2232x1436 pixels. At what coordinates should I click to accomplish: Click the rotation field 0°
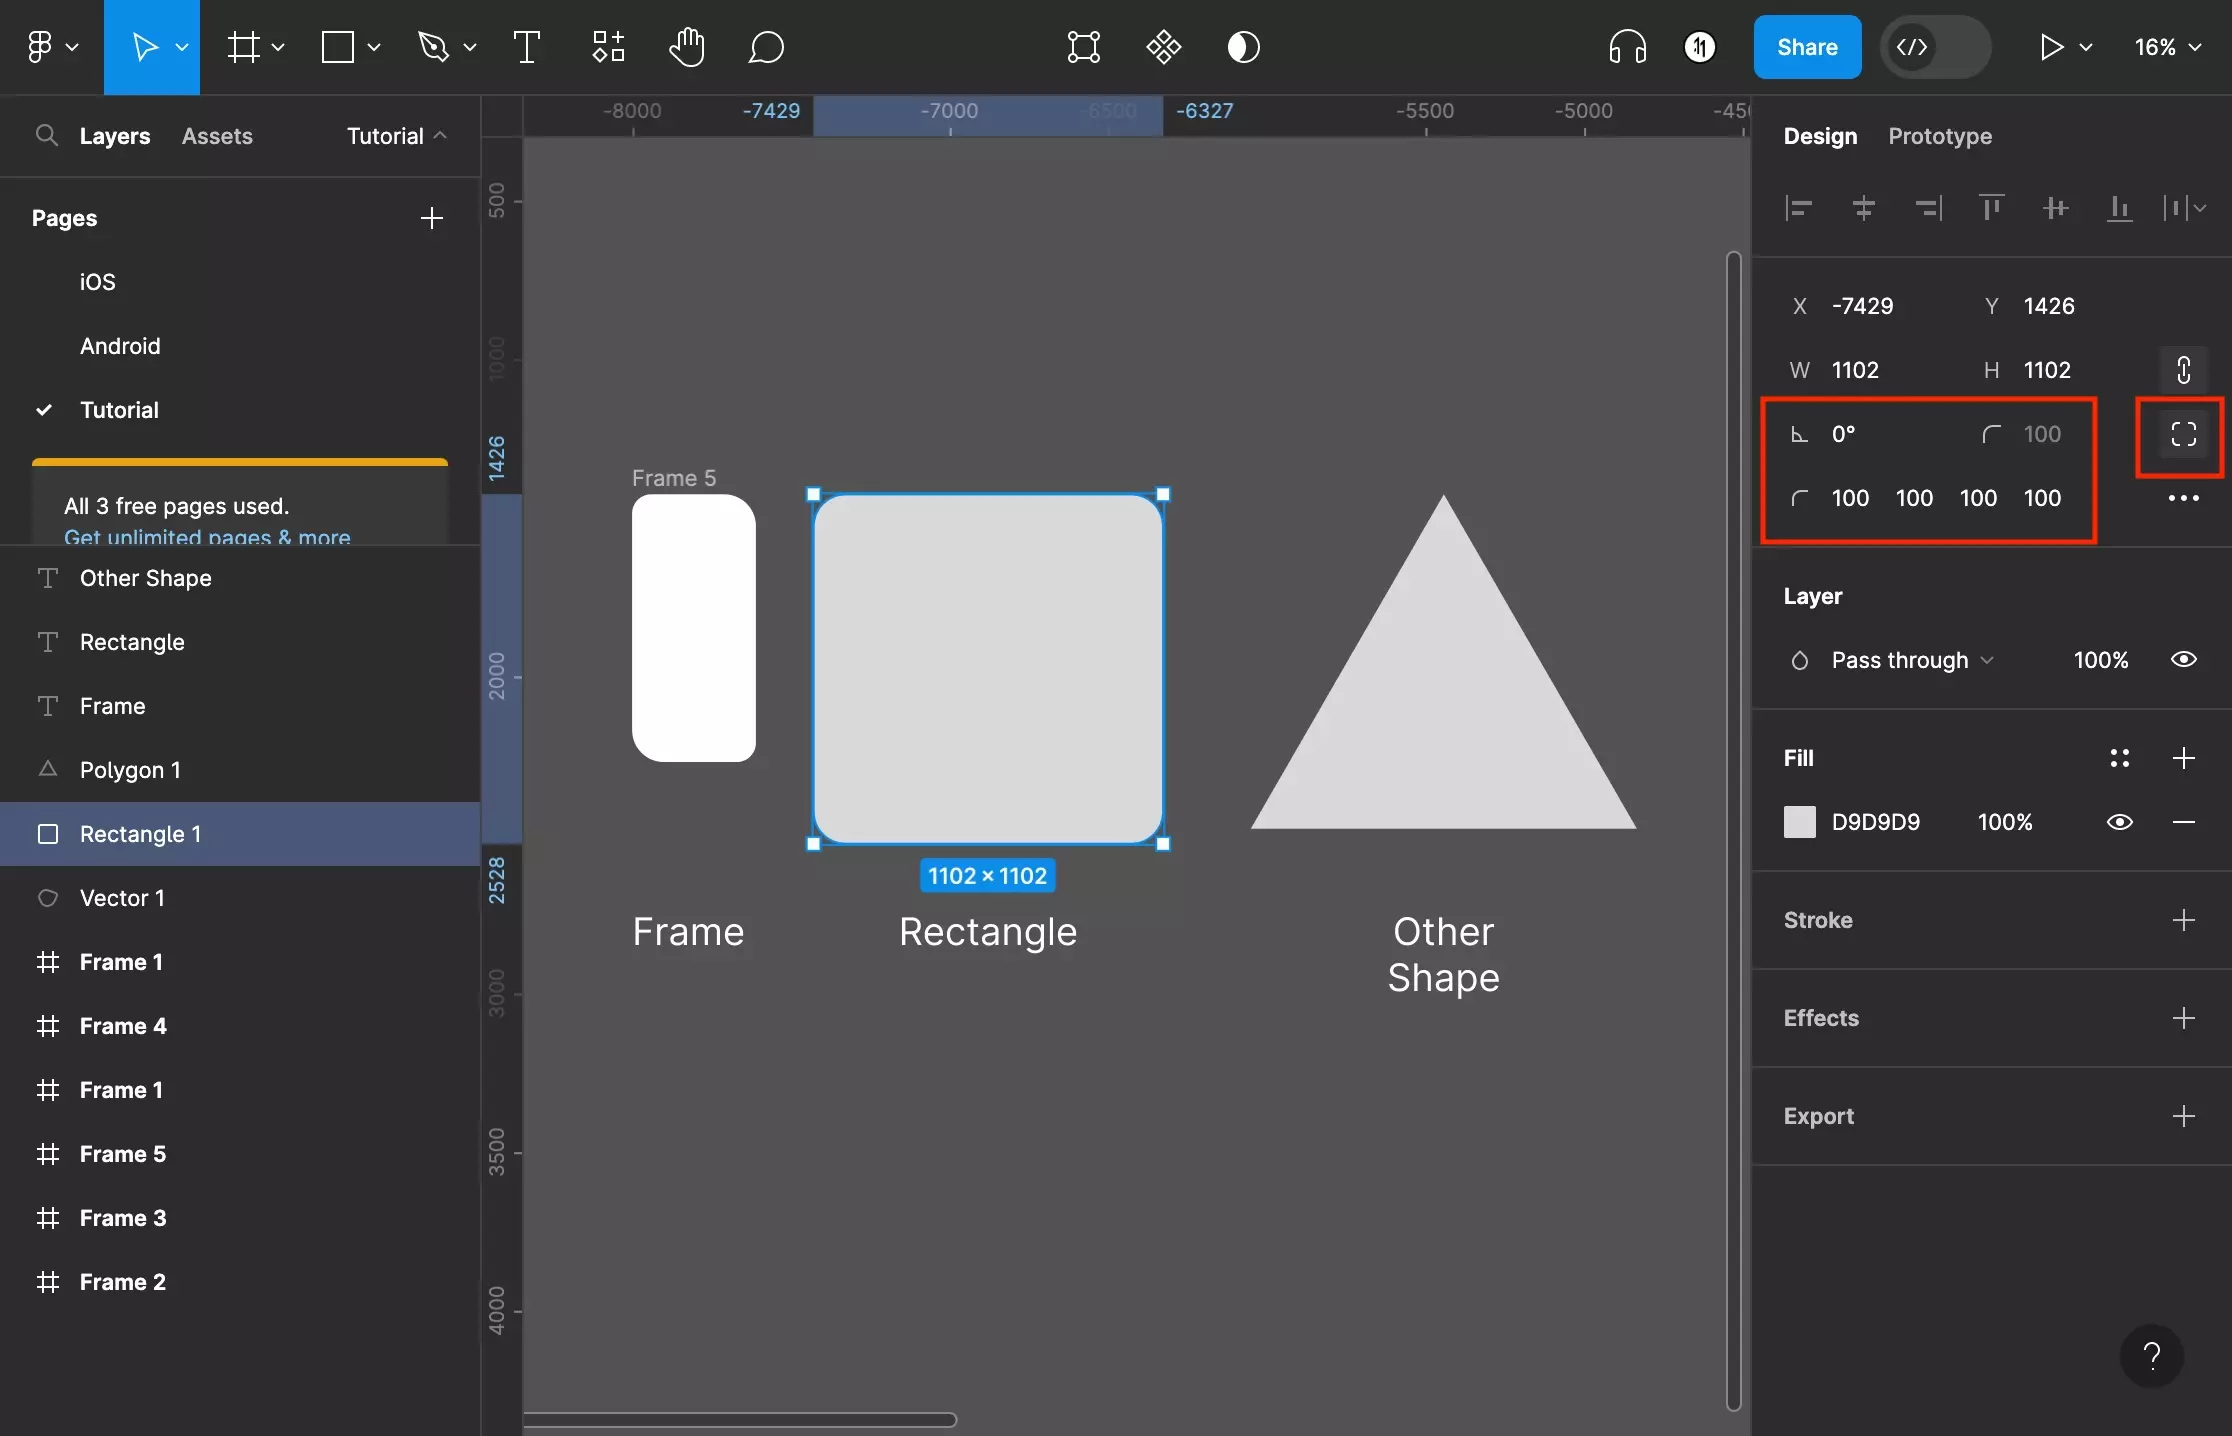tap(1843, 434)
